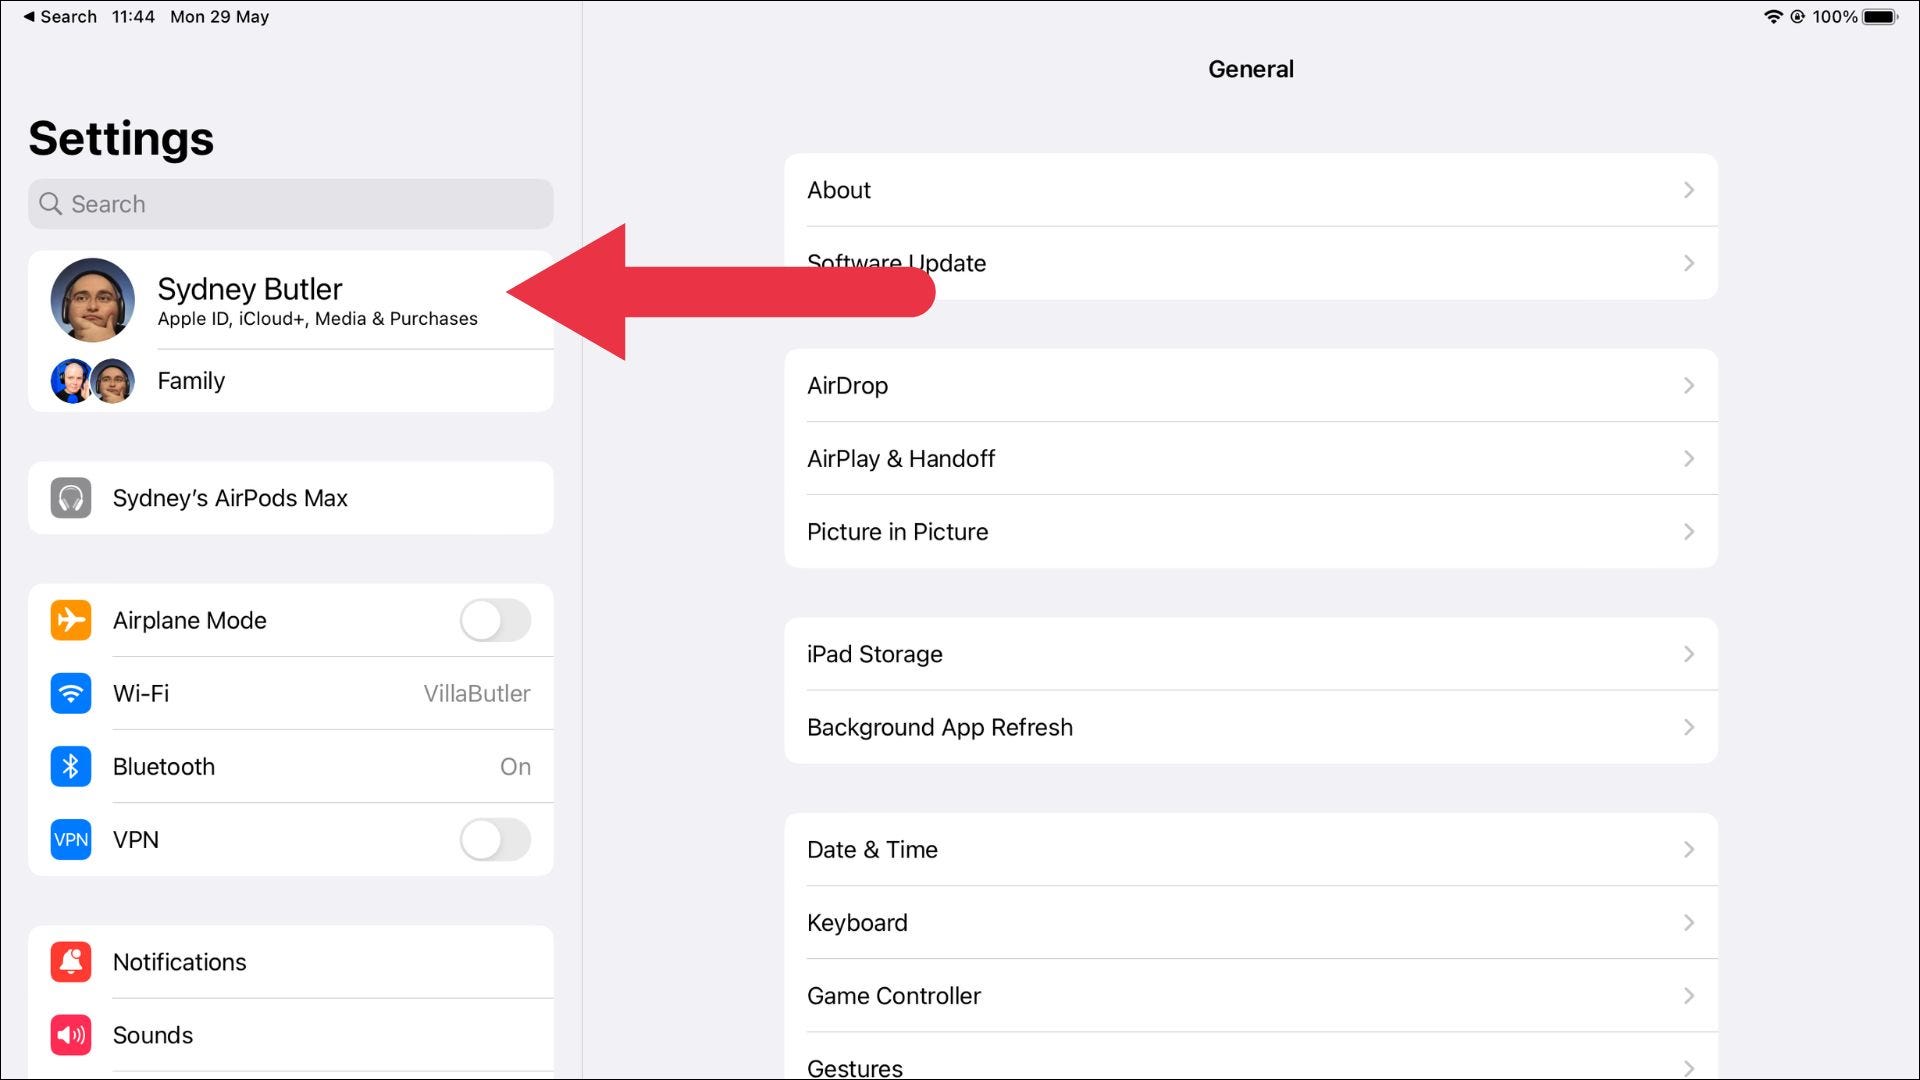The width and height of the screenshot is (1920, 1080).
Task: Open Sydney Butler profile picture
Action: point(93,300)
